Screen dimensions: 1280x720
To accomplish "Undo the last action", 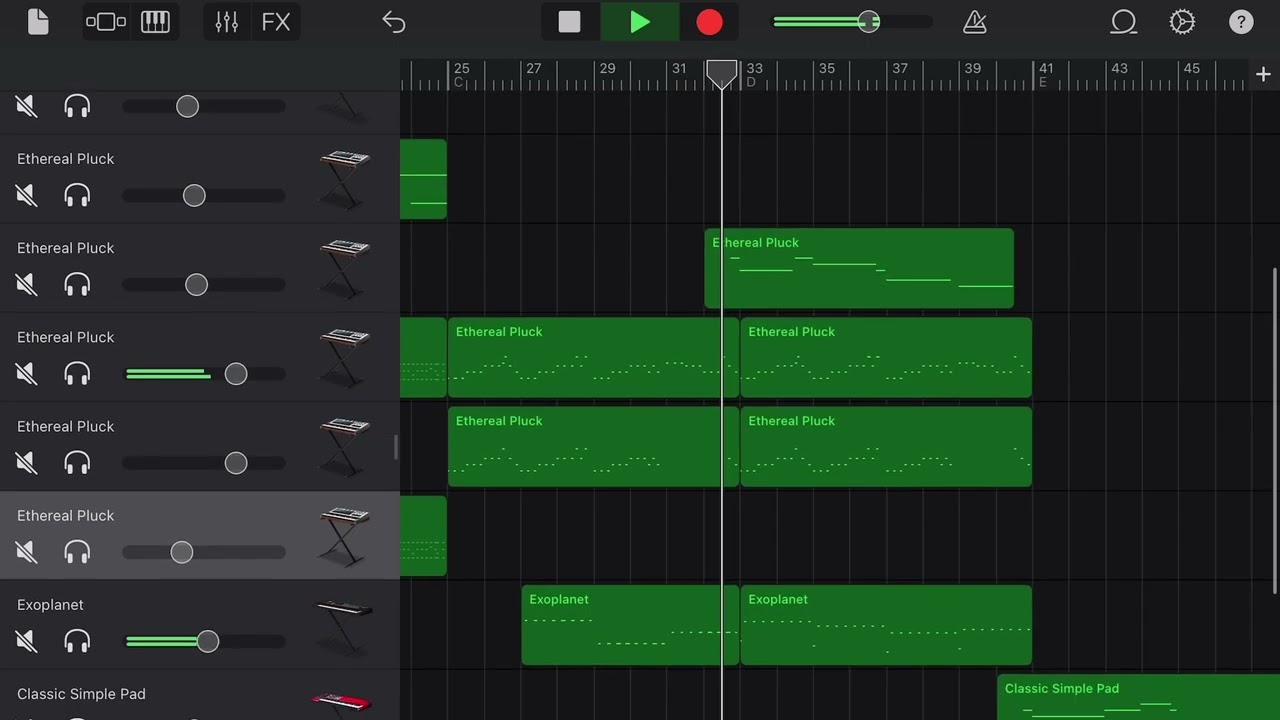I will [x=394, y=22].
